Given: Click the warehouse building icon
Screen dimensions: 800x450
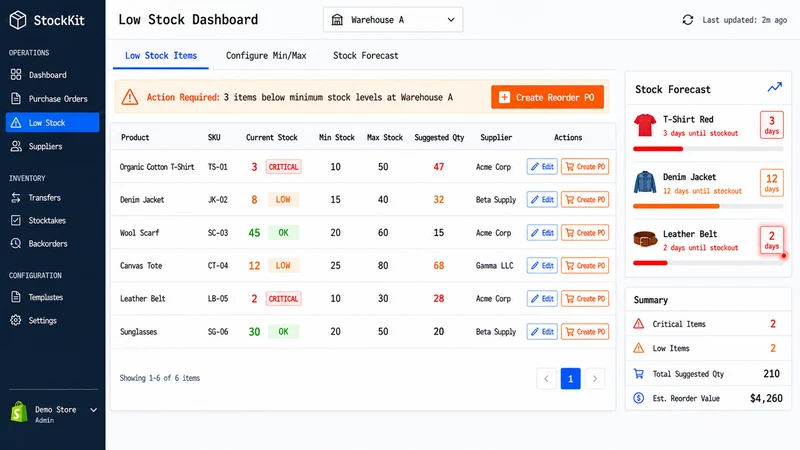Looking at the screenshot, I should coord(337,20).
